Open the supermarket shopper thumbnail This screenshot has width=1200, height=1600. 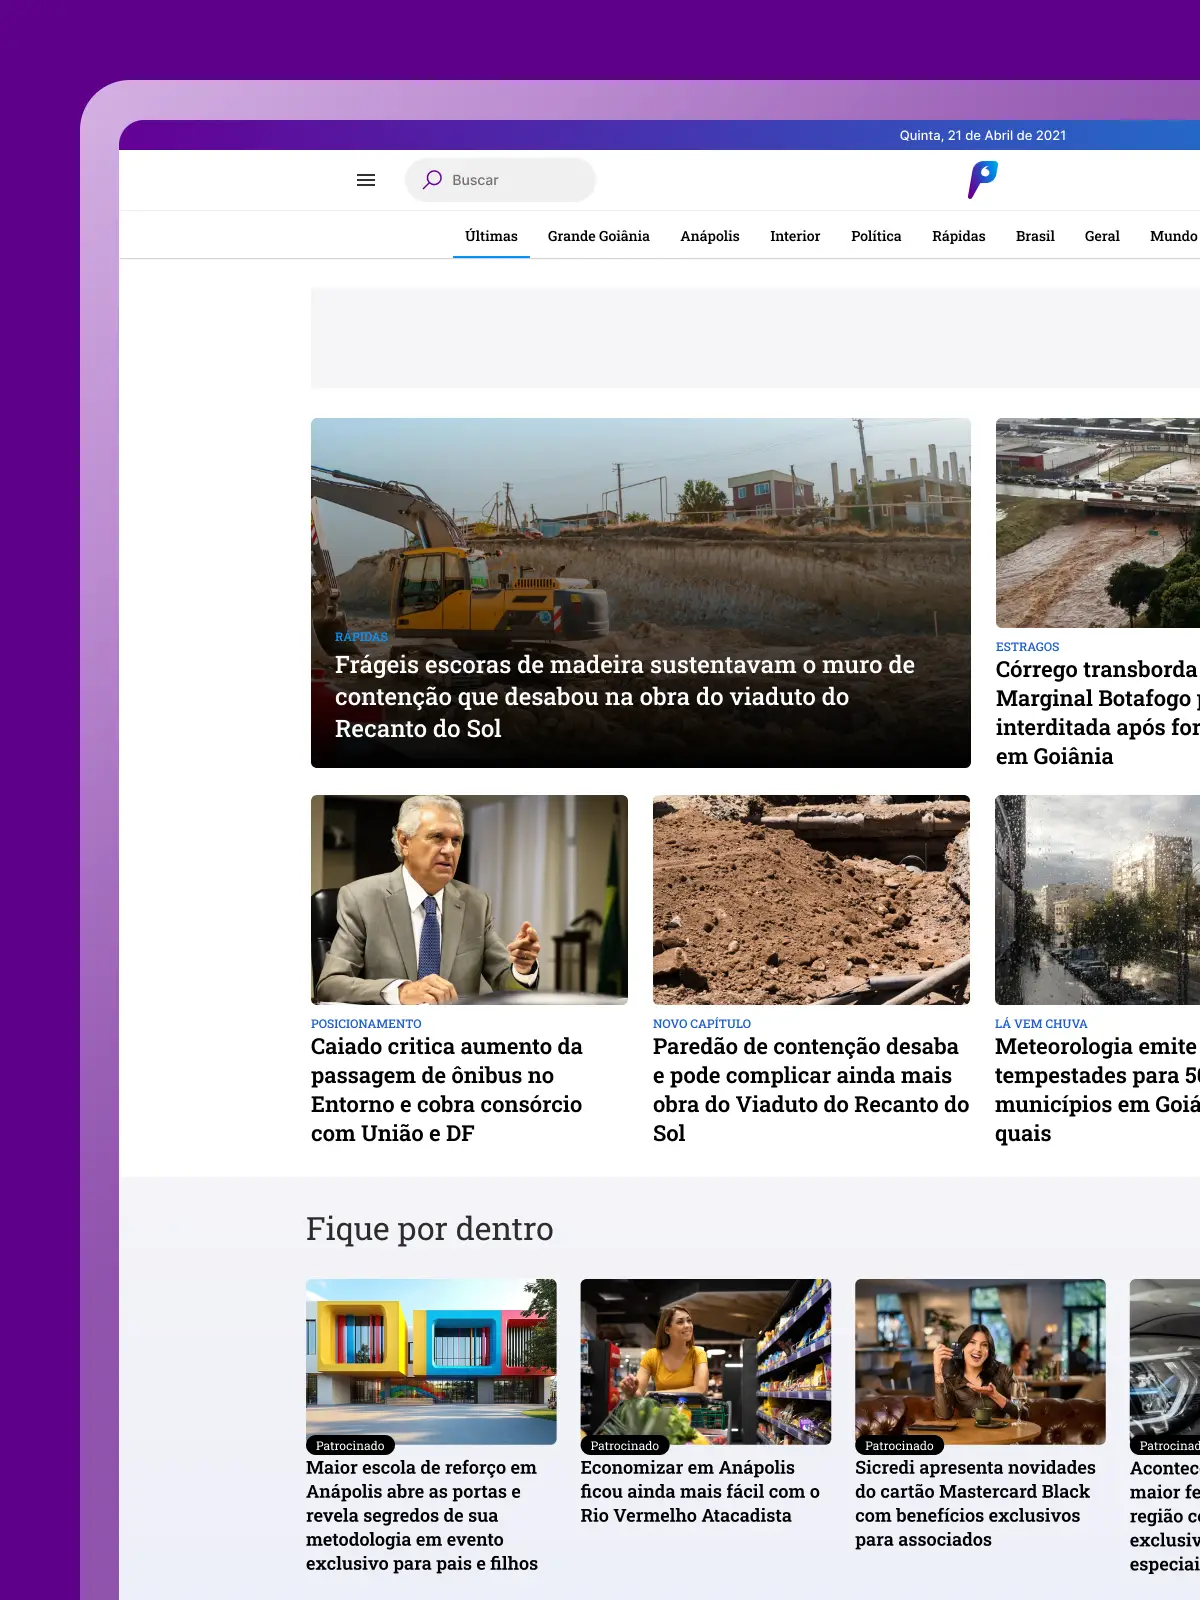(706, 1362)
